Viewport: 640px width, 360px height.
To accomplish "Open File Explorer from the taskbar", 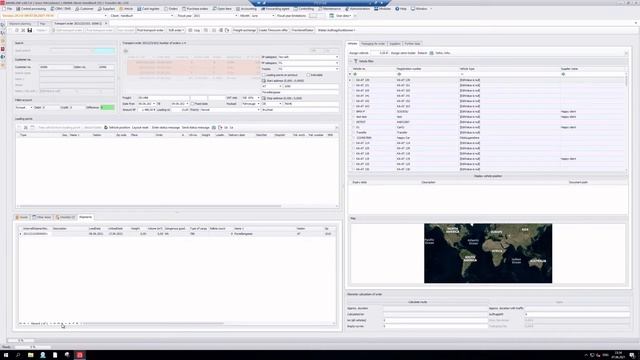I will (31, 355).
